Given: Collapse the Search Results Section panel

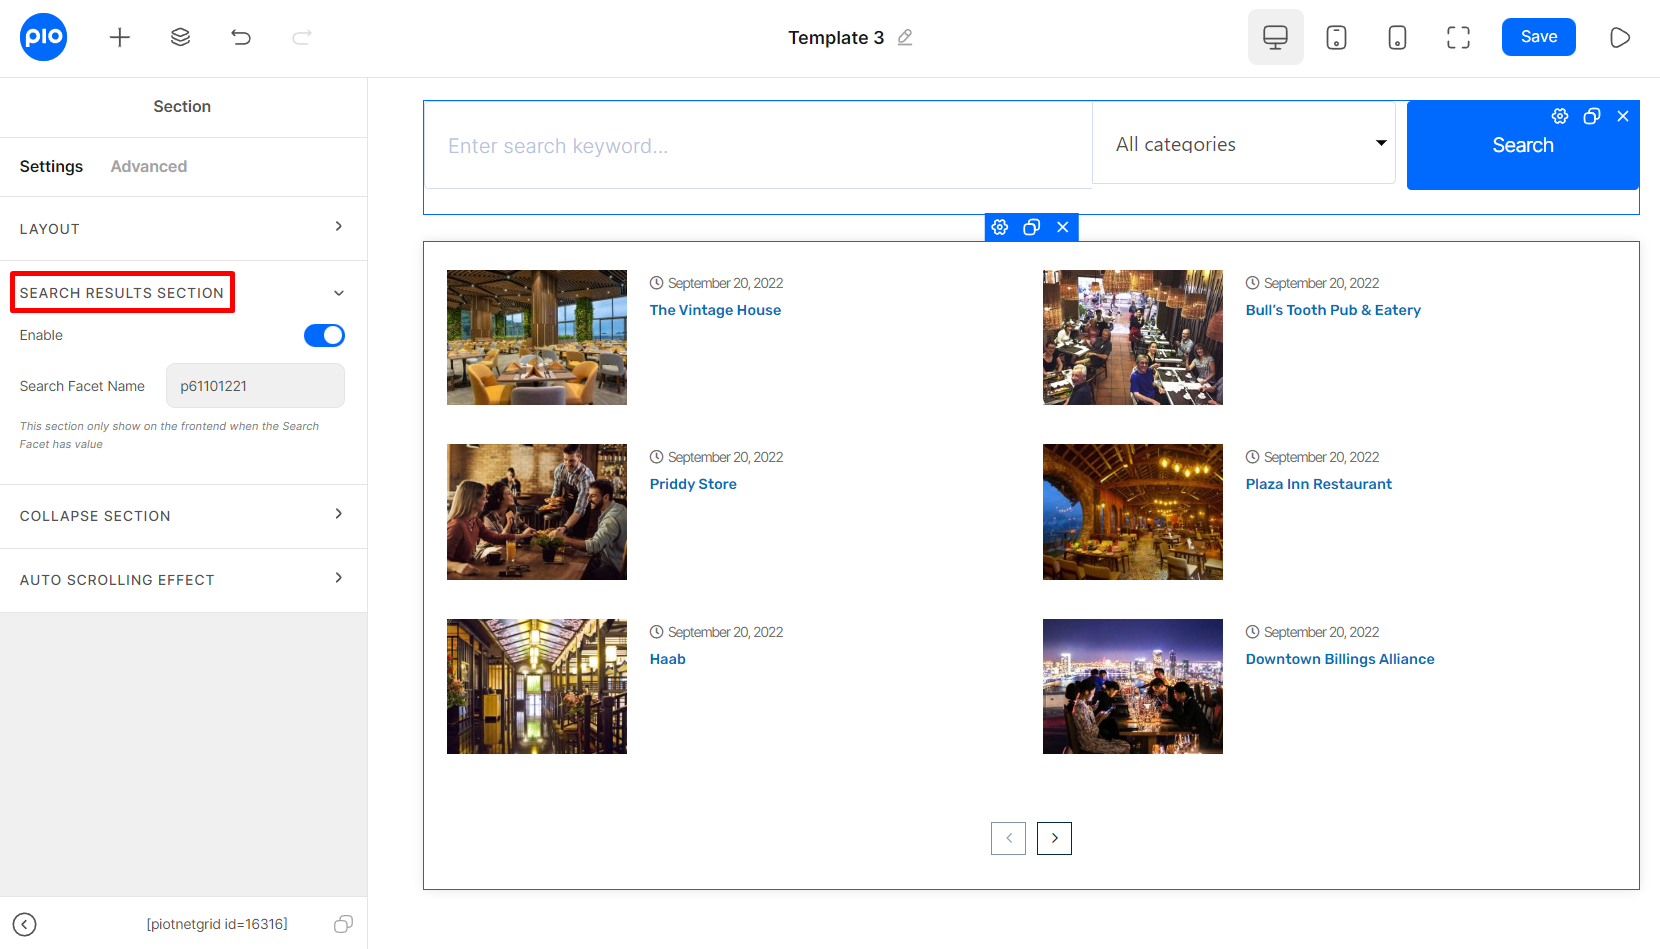Looking at the screenshot, I should coord(339,292).
